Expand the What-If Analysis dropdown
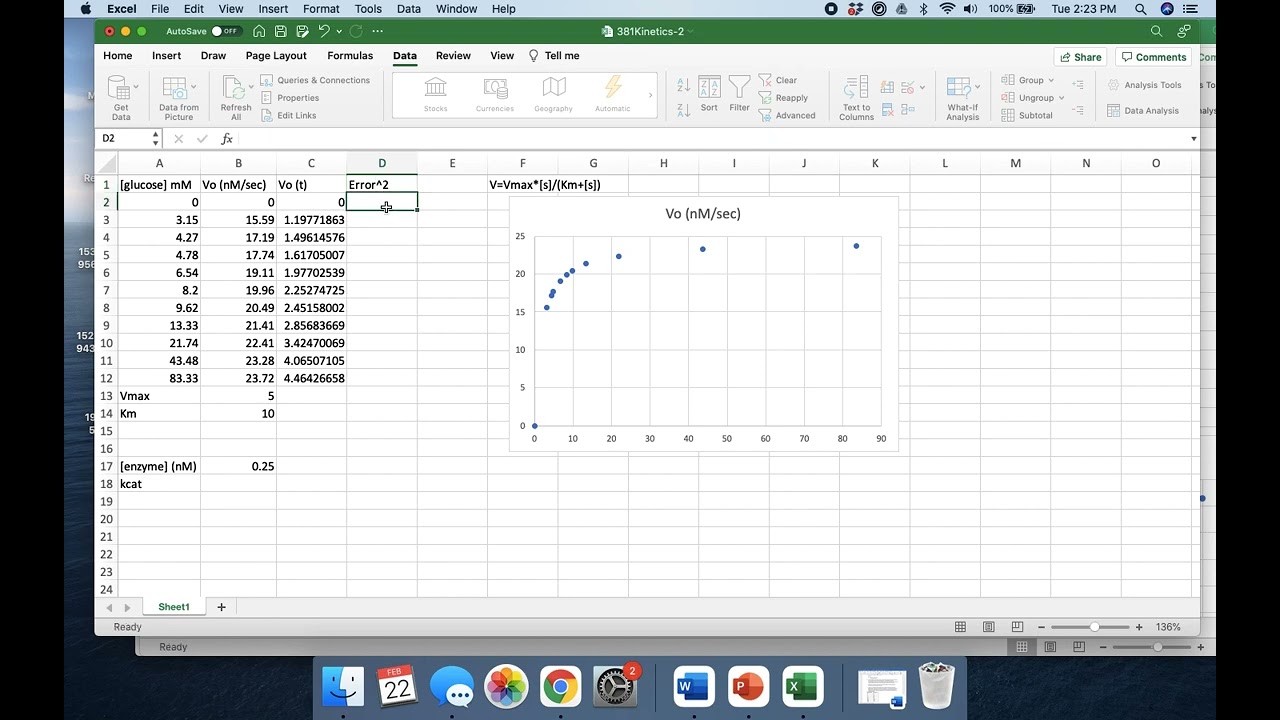This screenshot has height=720, width=1280. (977, 86)
